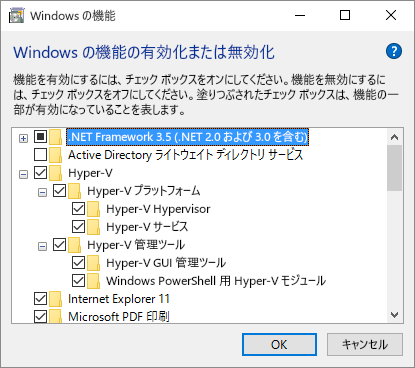
Task: Collapse the Hyper-V プラットフォーム node
Action: click(x=42, y=192)
